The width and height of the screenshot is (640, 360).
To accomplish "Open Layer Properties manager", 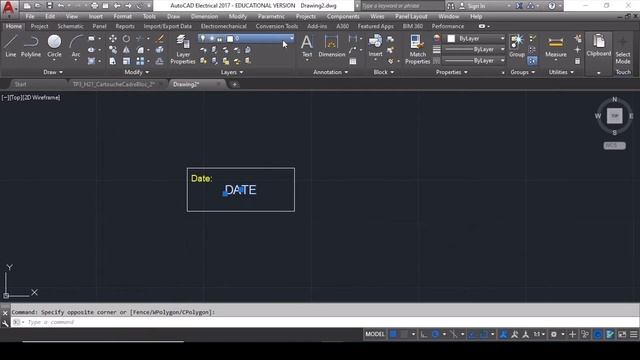I will pyautogui.click(x=183, y=49).
